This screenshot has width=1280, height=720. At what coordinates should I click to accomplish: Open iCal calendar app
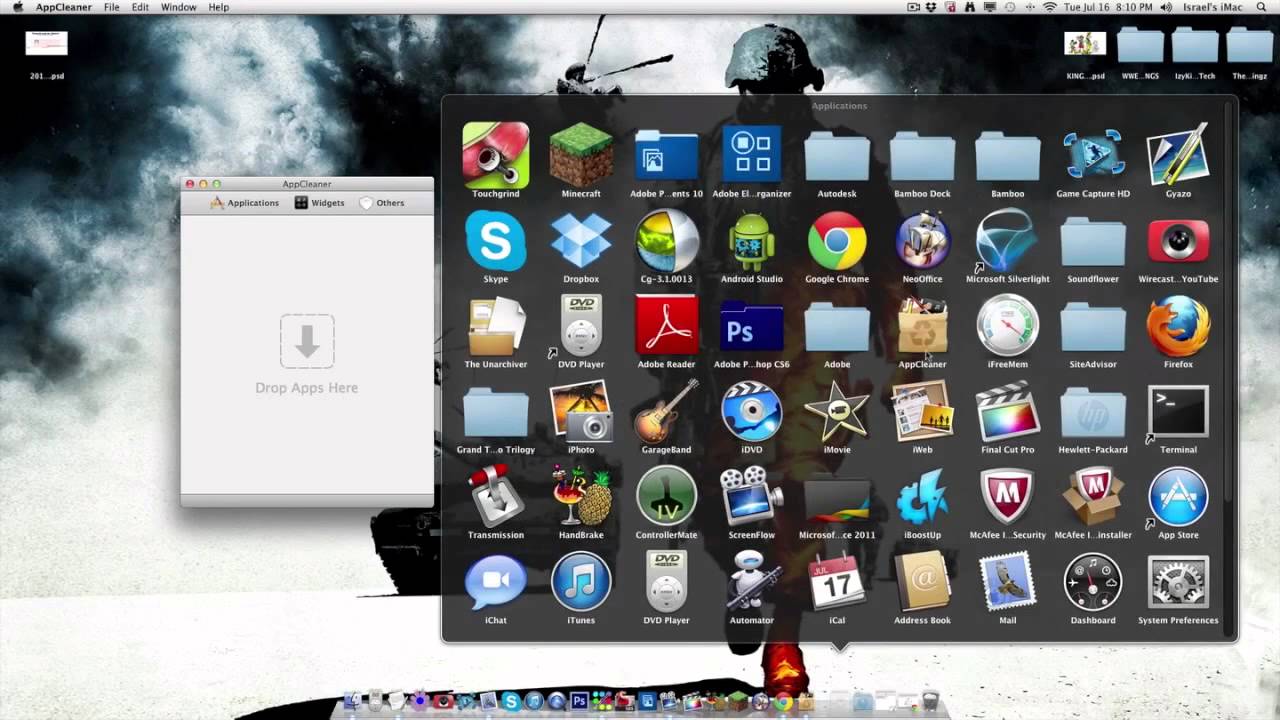coord(837,582)
